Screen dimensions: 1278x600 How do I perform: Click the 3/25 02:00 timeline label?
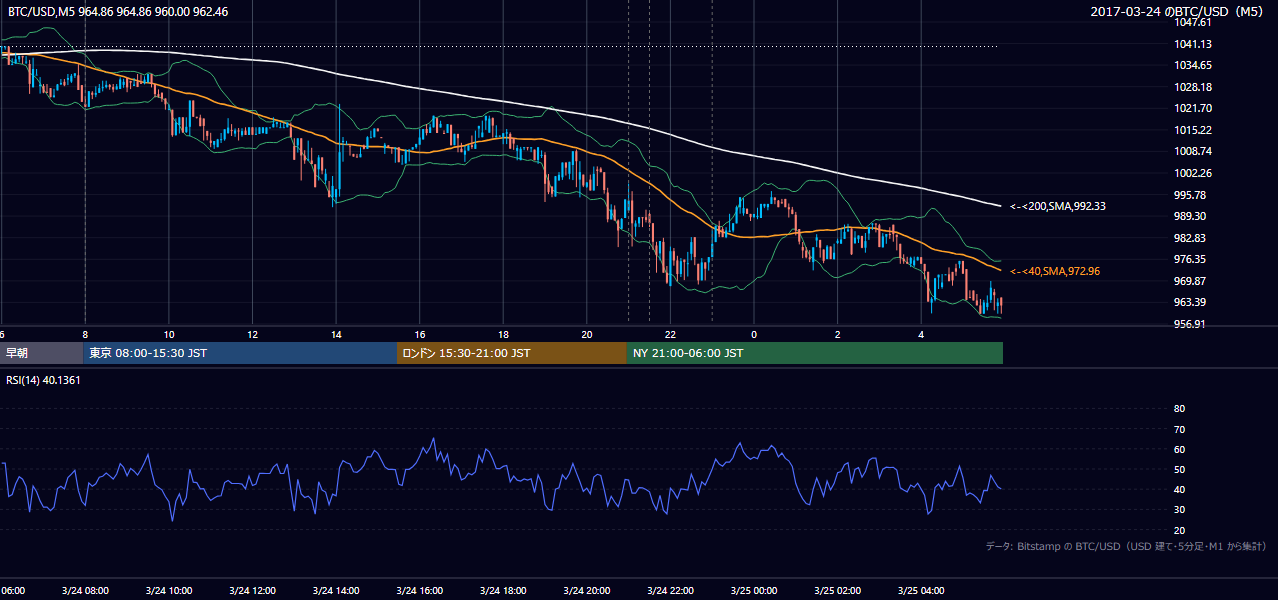836,590
